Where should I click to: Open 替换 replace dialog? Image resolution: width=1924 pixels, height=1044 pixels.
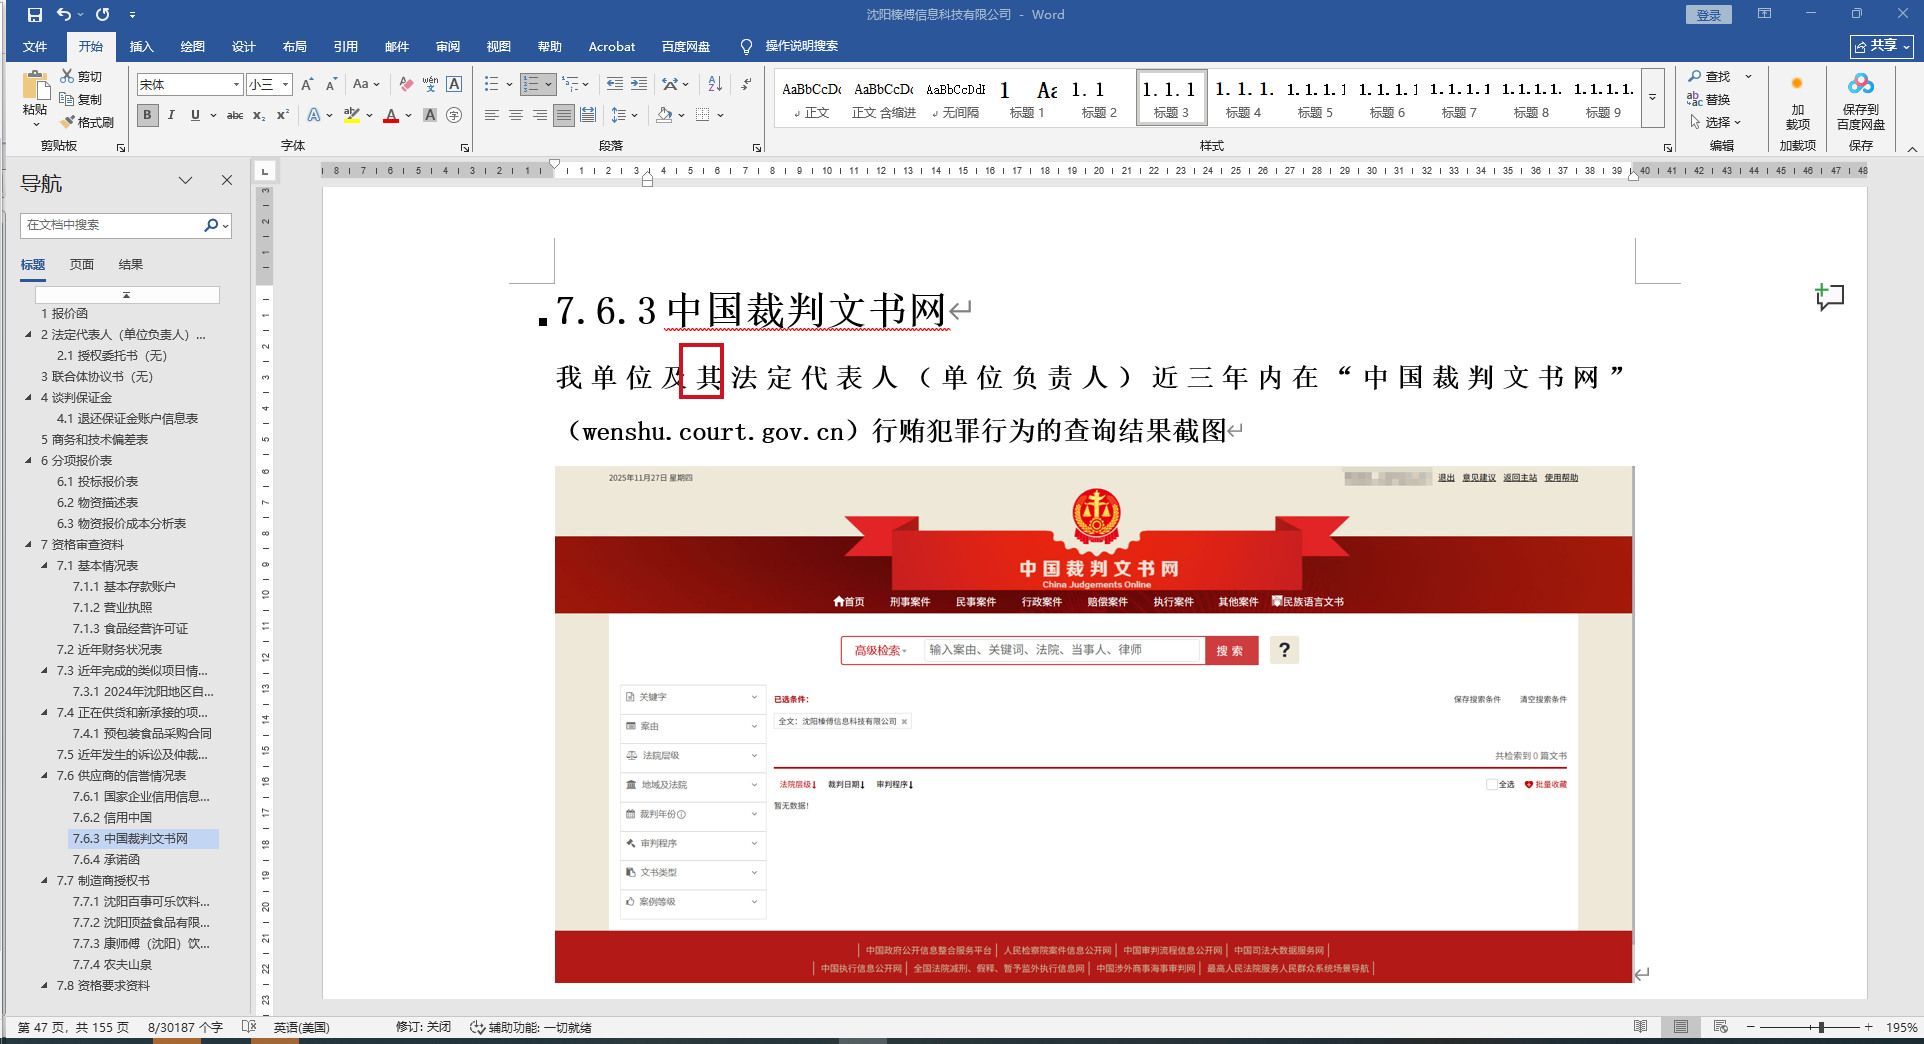1709,99
